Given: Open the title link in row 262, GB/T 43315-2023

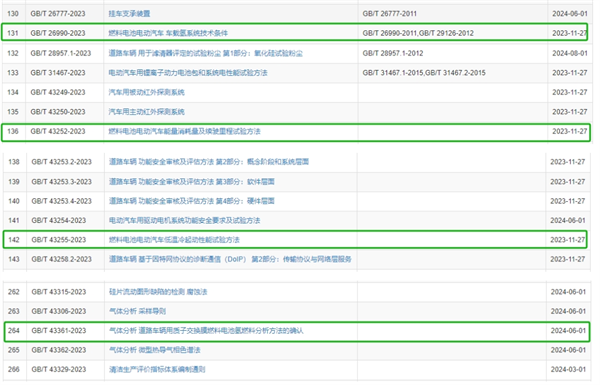Looking at the screenshot, I should (158, 292).
